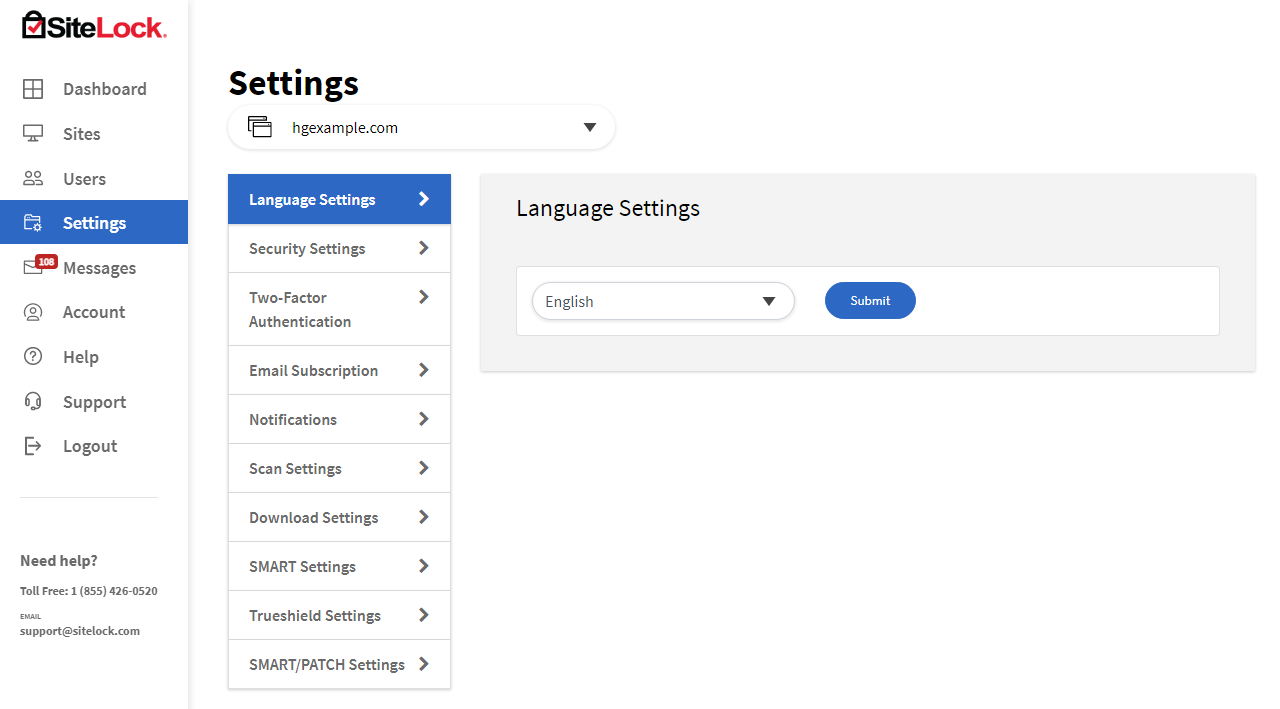Click the support@sitelock.com email address
Viewport: 1280px width, 709px height.
80,631
